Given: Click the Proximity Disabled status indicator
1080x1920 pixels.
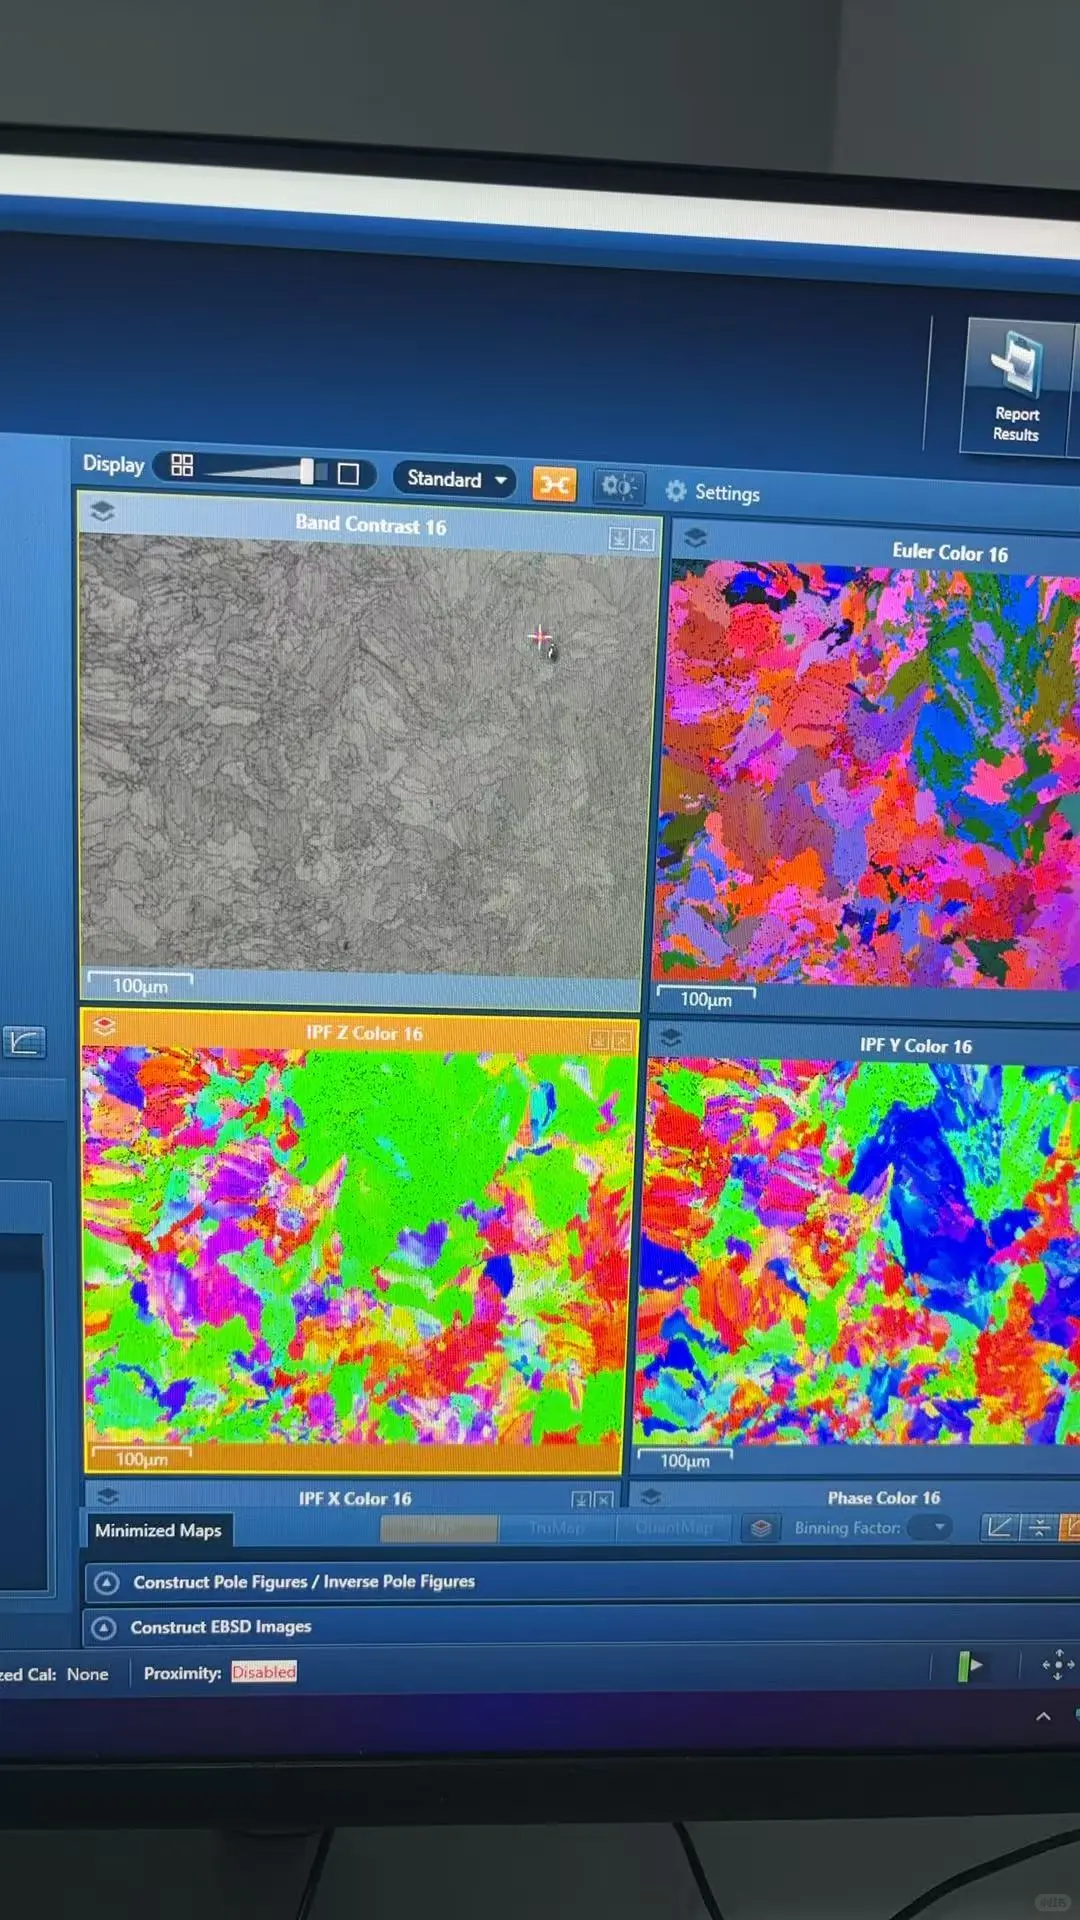Looking at the screenshot, I should (x=264, y=1672).
